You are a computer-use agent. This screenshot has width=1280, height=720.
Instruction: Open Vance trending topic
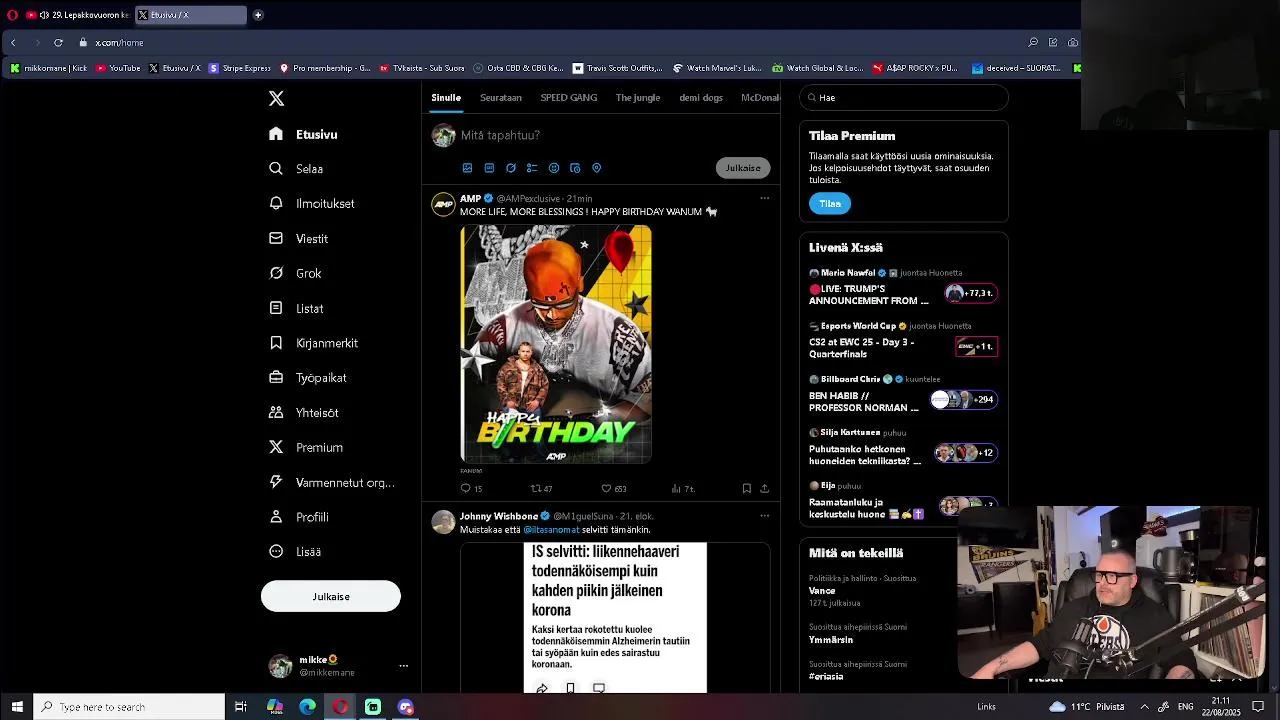click(x=822, y=591)
